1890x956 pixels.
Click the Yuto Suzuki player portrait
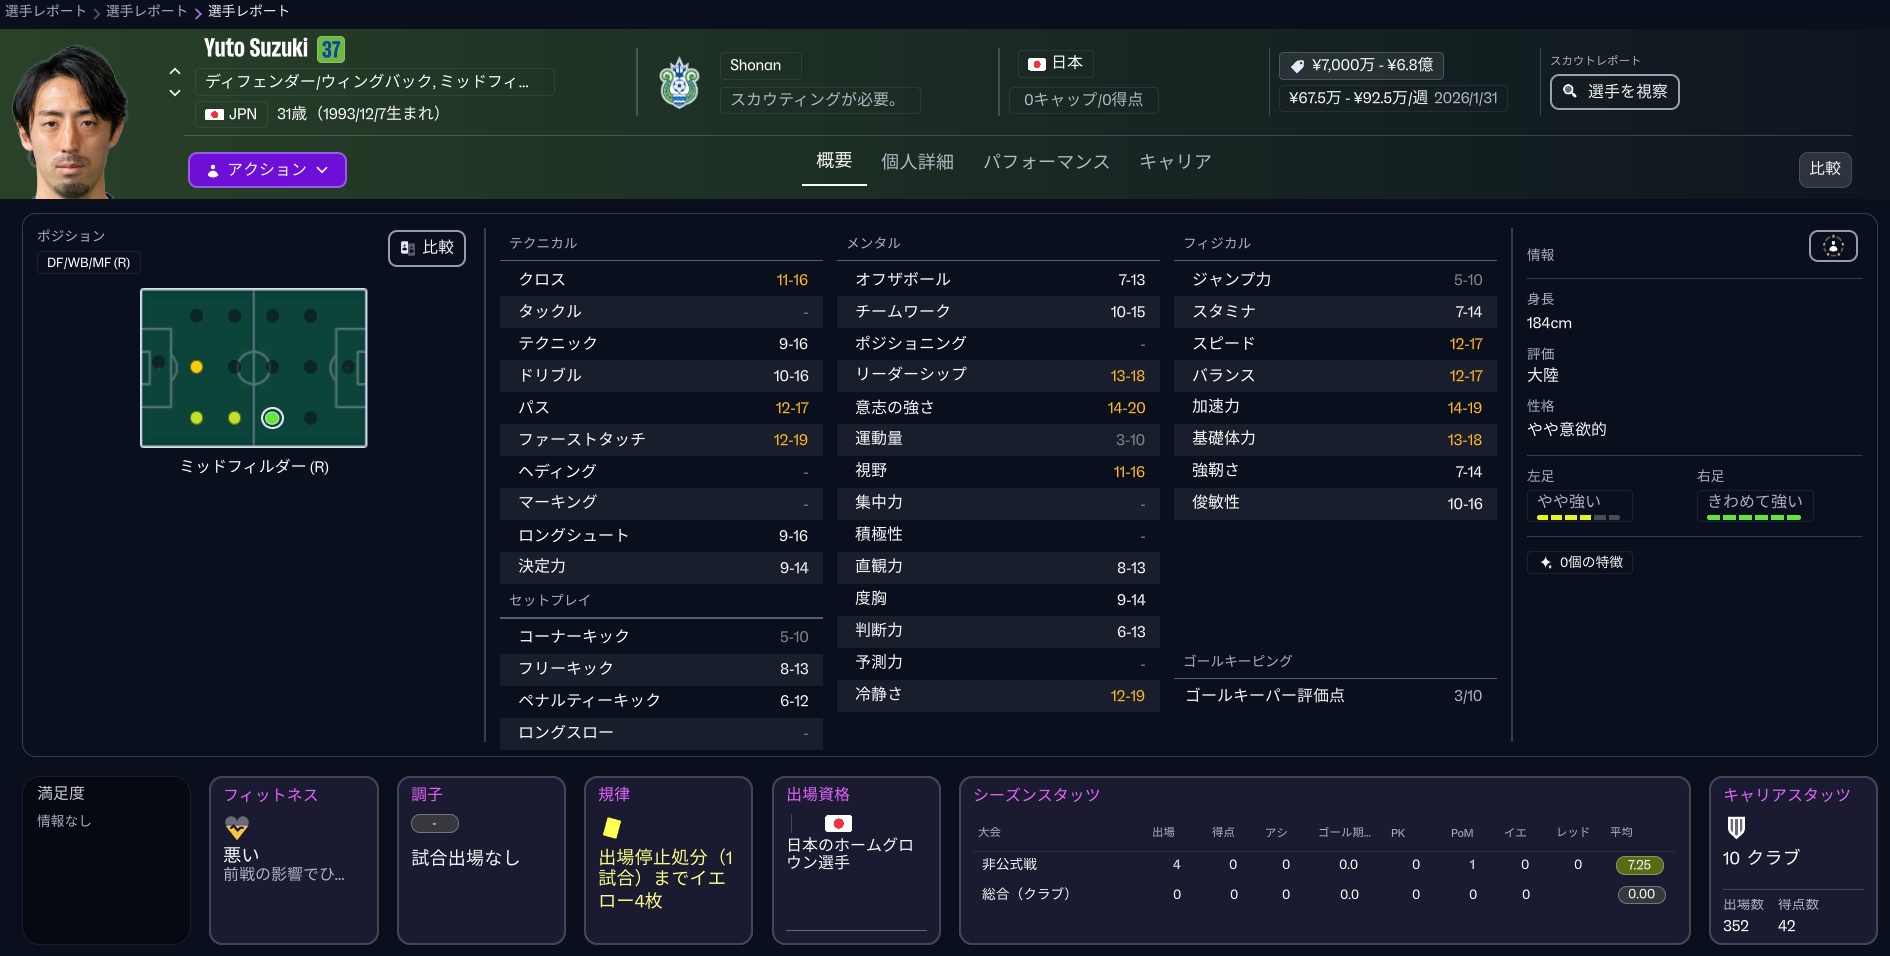pyautogui.click(x=68, y=122)
